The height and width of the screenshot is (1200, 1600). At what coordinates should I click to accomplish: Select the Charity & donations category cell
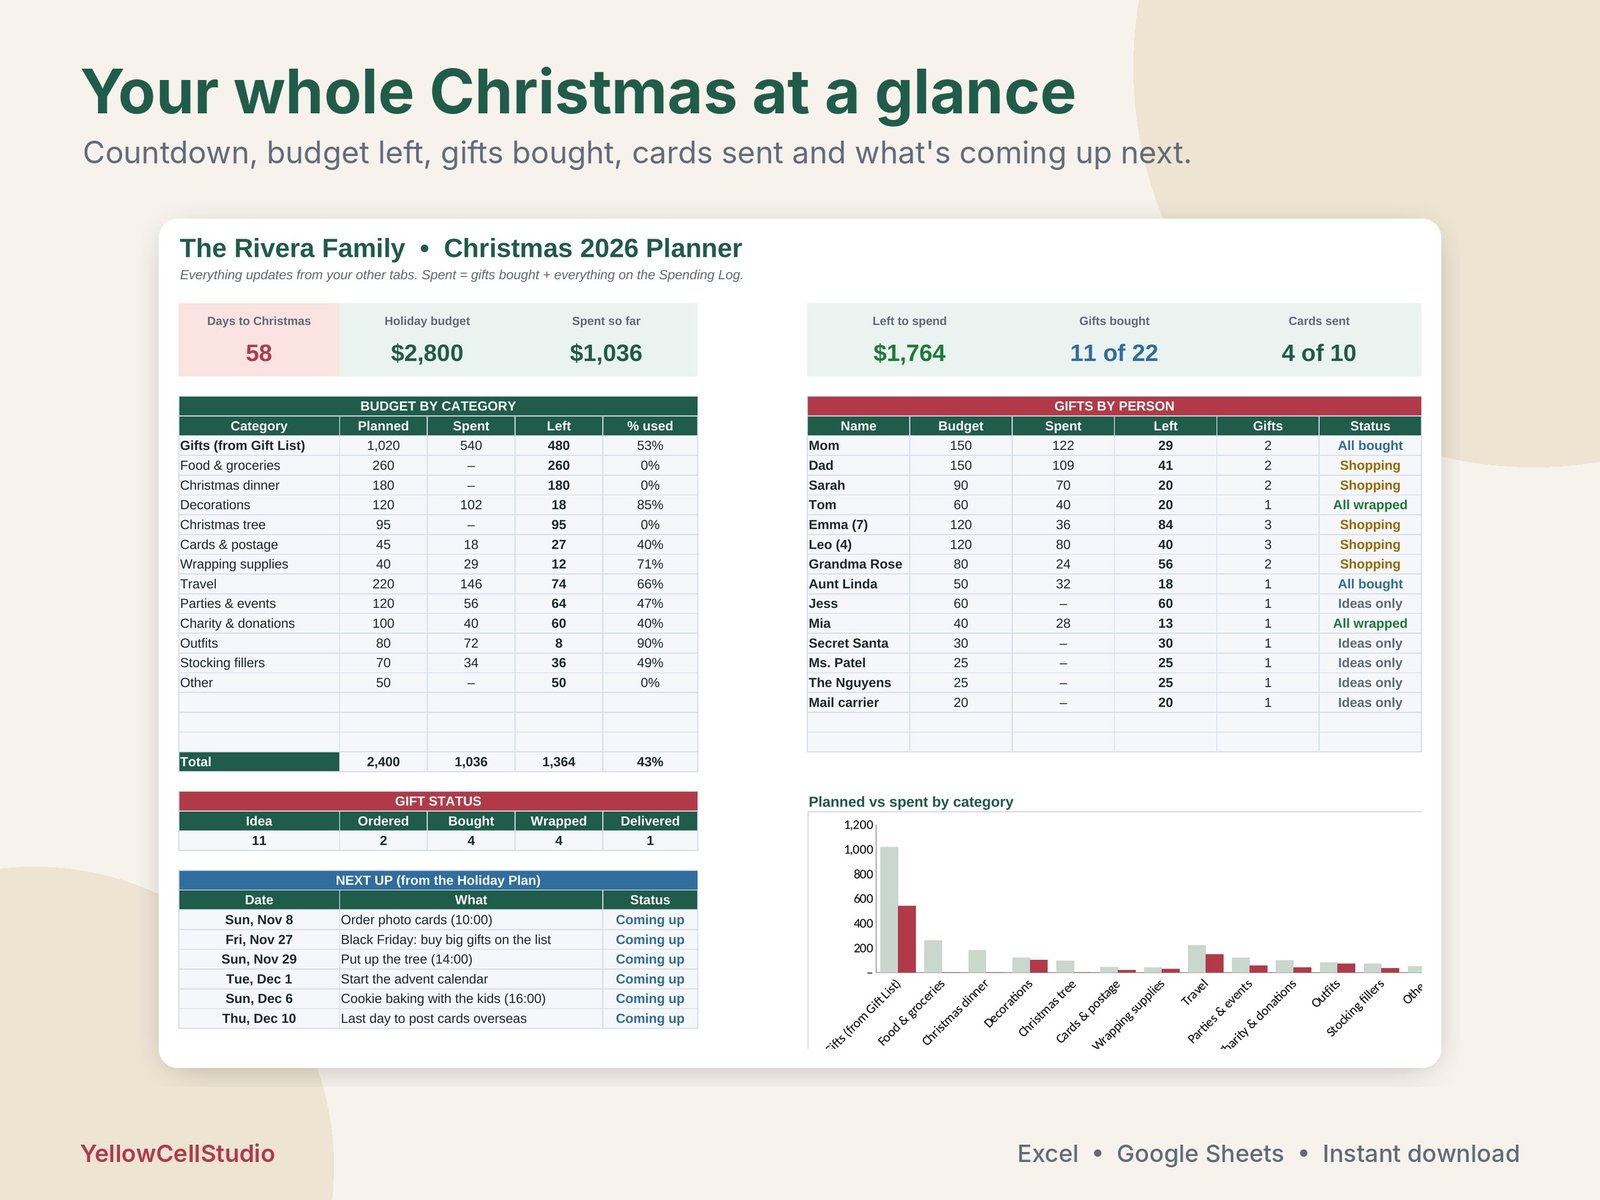click(259, 623)
